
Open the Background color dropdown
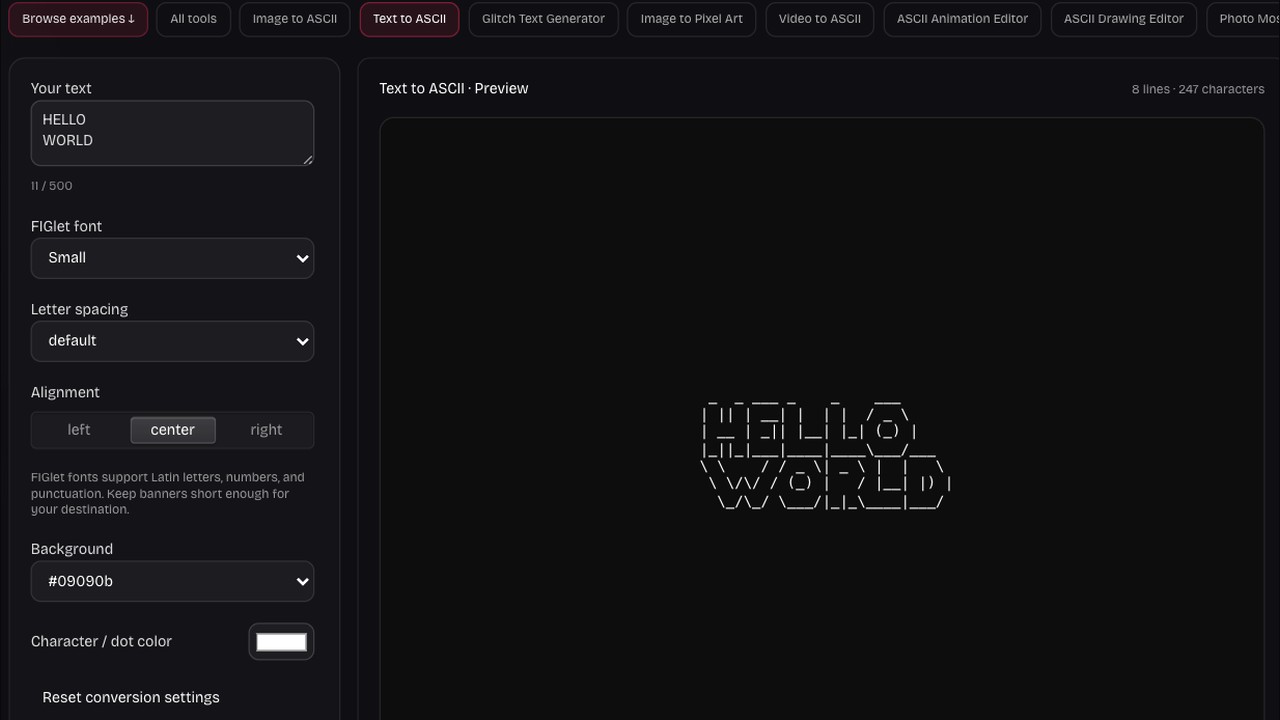click(172, 581)
